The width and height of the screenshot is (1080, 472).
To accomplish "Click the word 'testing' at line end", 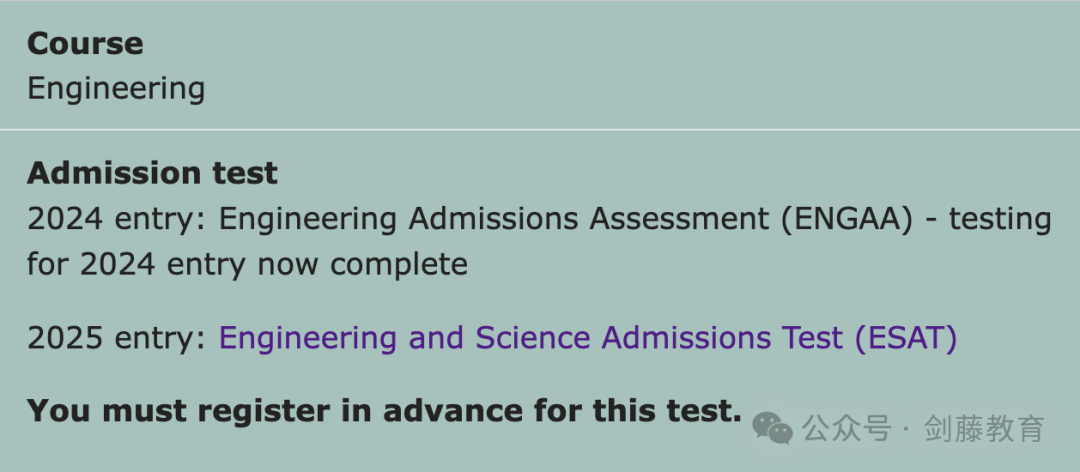I will (1000, 220).
